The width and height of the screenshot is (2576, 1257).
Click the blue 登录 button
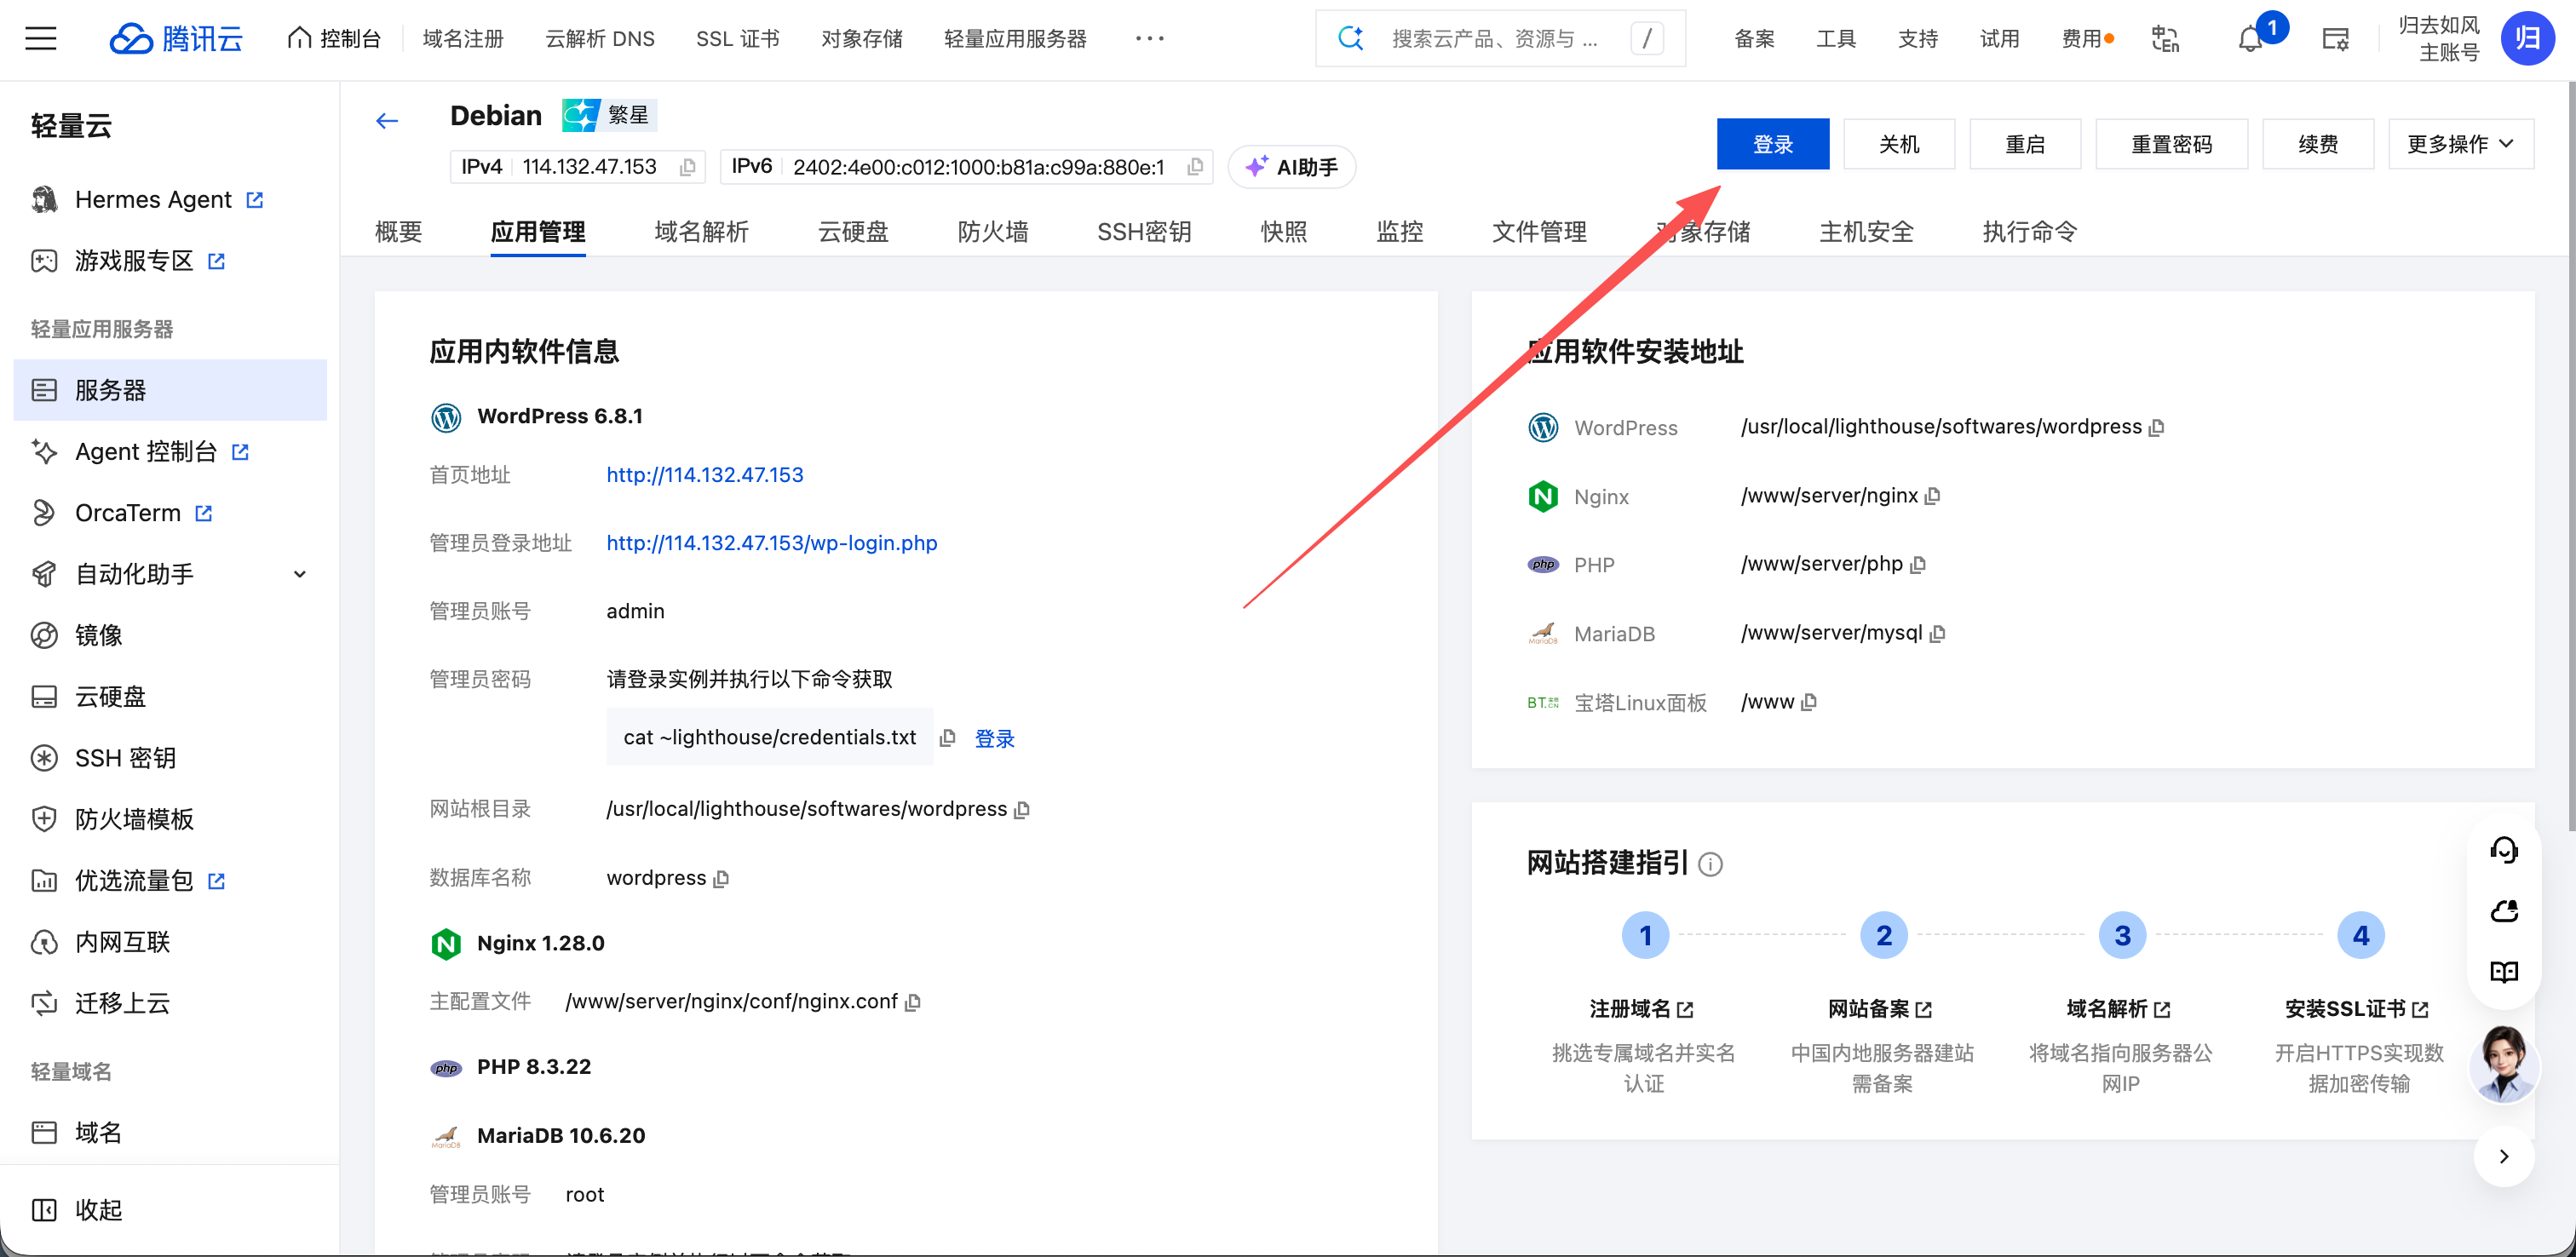(x=1773, y=144)
